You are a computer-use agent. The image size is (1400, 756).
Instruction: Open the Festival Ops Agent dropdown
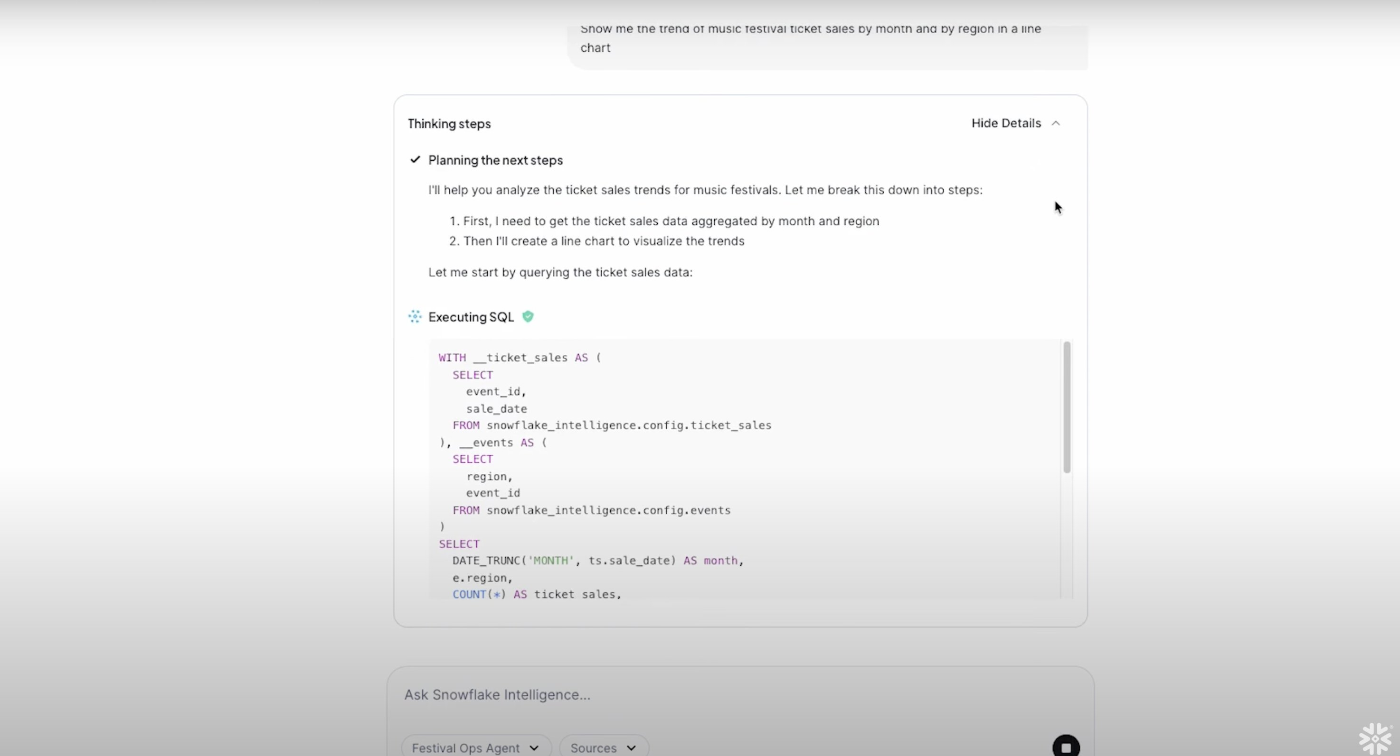click(475, 747)
